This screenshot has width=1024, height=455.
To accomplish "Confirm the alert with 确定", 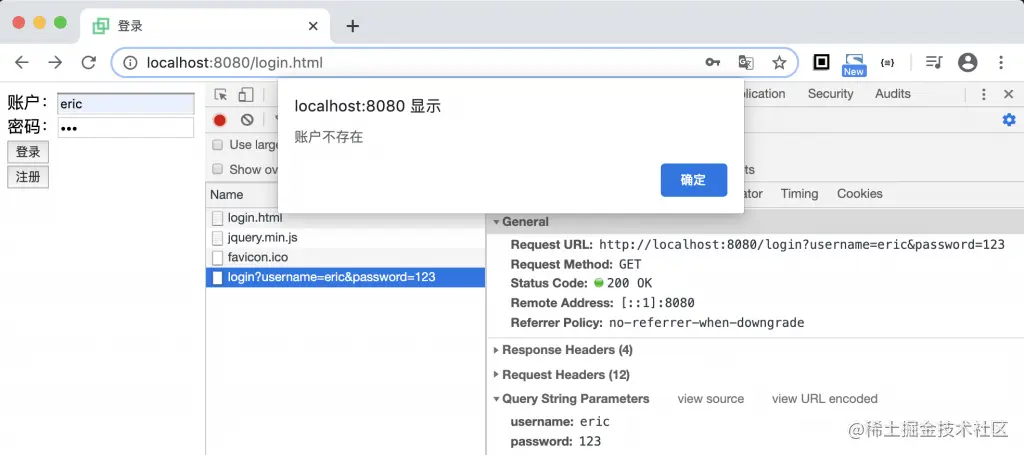I will point(694,180).
